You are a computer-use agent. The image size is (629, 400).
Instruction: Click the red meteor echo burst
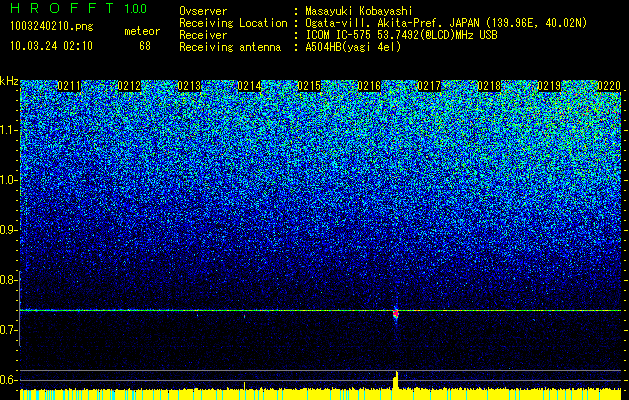[396, 313]
